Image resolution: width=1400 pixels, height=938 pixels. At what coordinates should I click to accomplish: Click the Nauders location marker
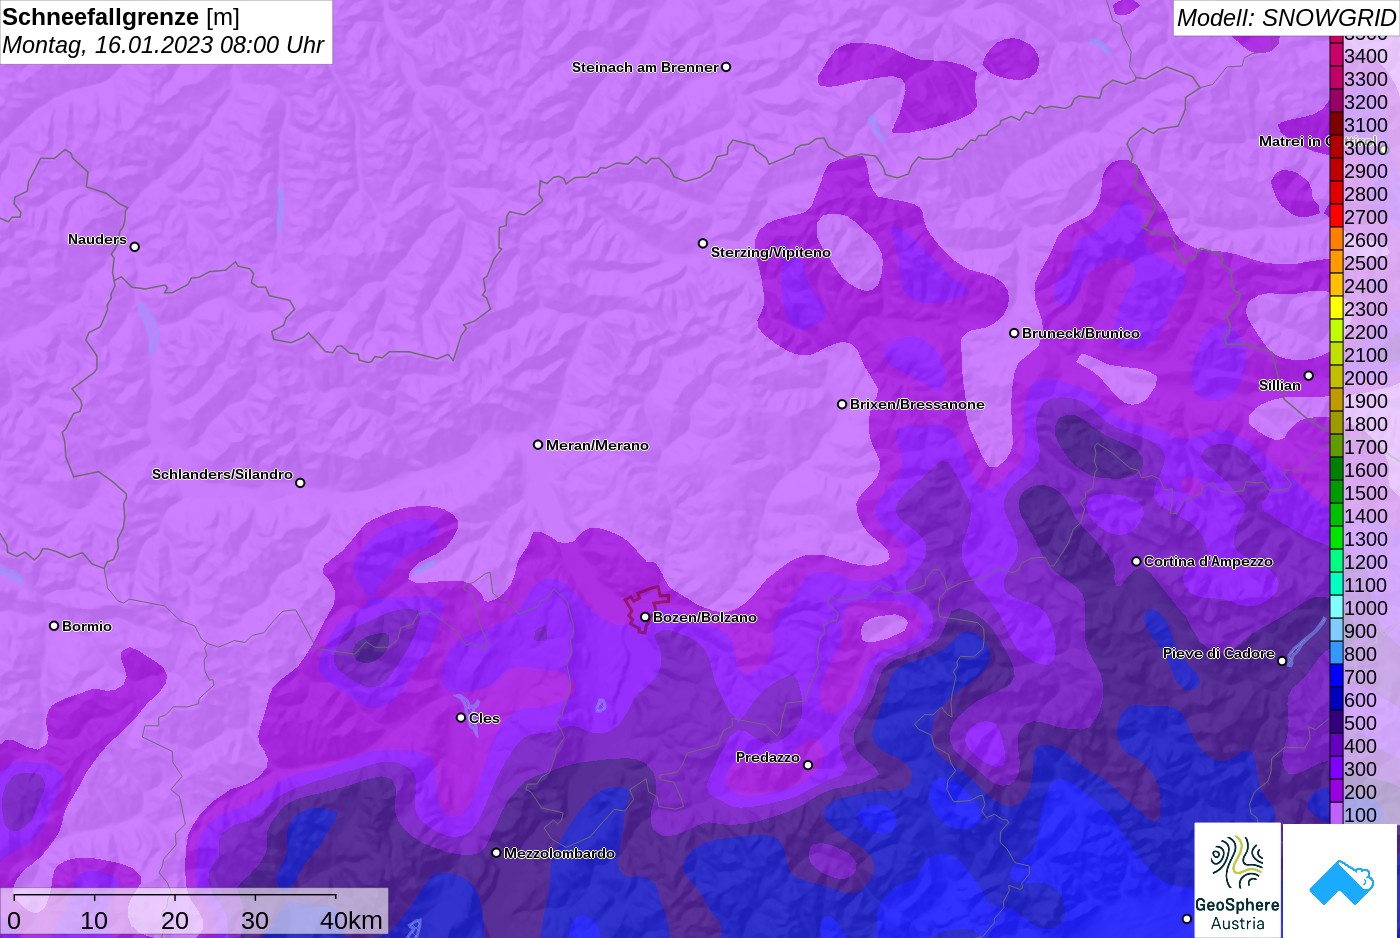[x=135, y=246]
